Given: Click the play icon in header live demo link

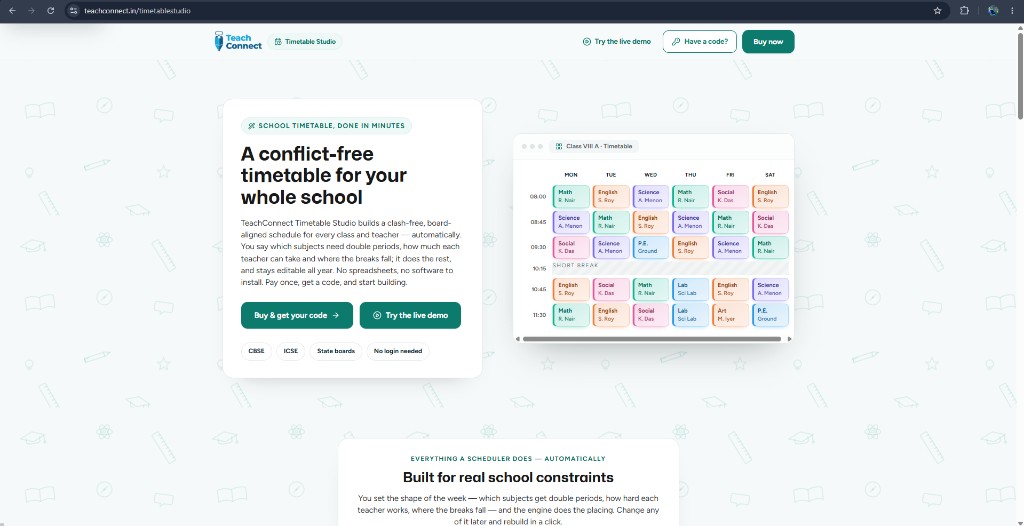Looking at the screenshot, I should 586,42.
